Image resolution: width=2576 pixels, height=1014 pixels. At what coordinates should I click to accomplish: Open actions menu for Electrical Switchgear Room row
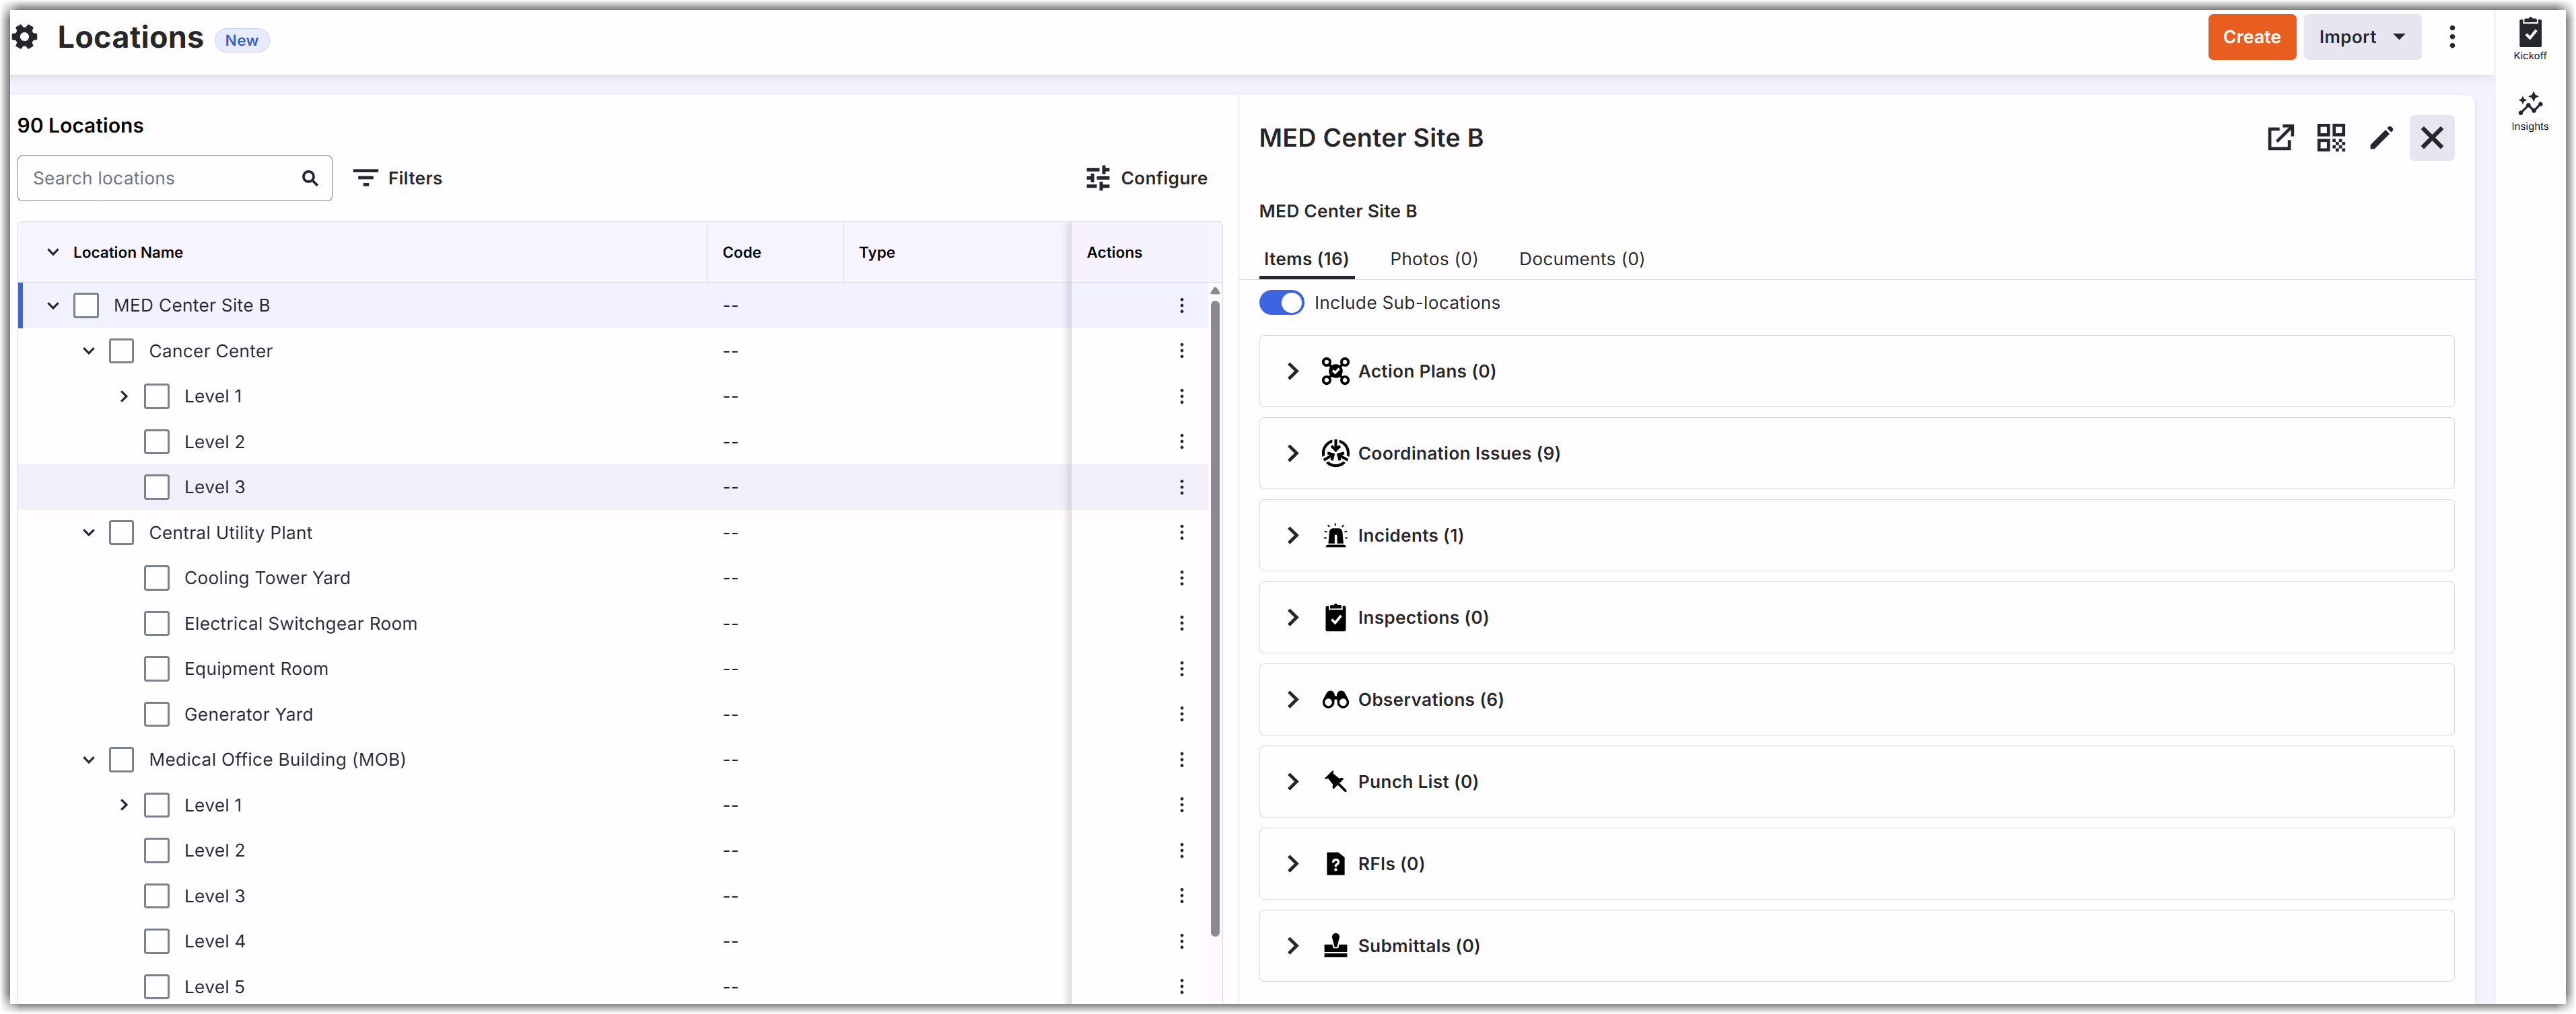point(1181,623)
